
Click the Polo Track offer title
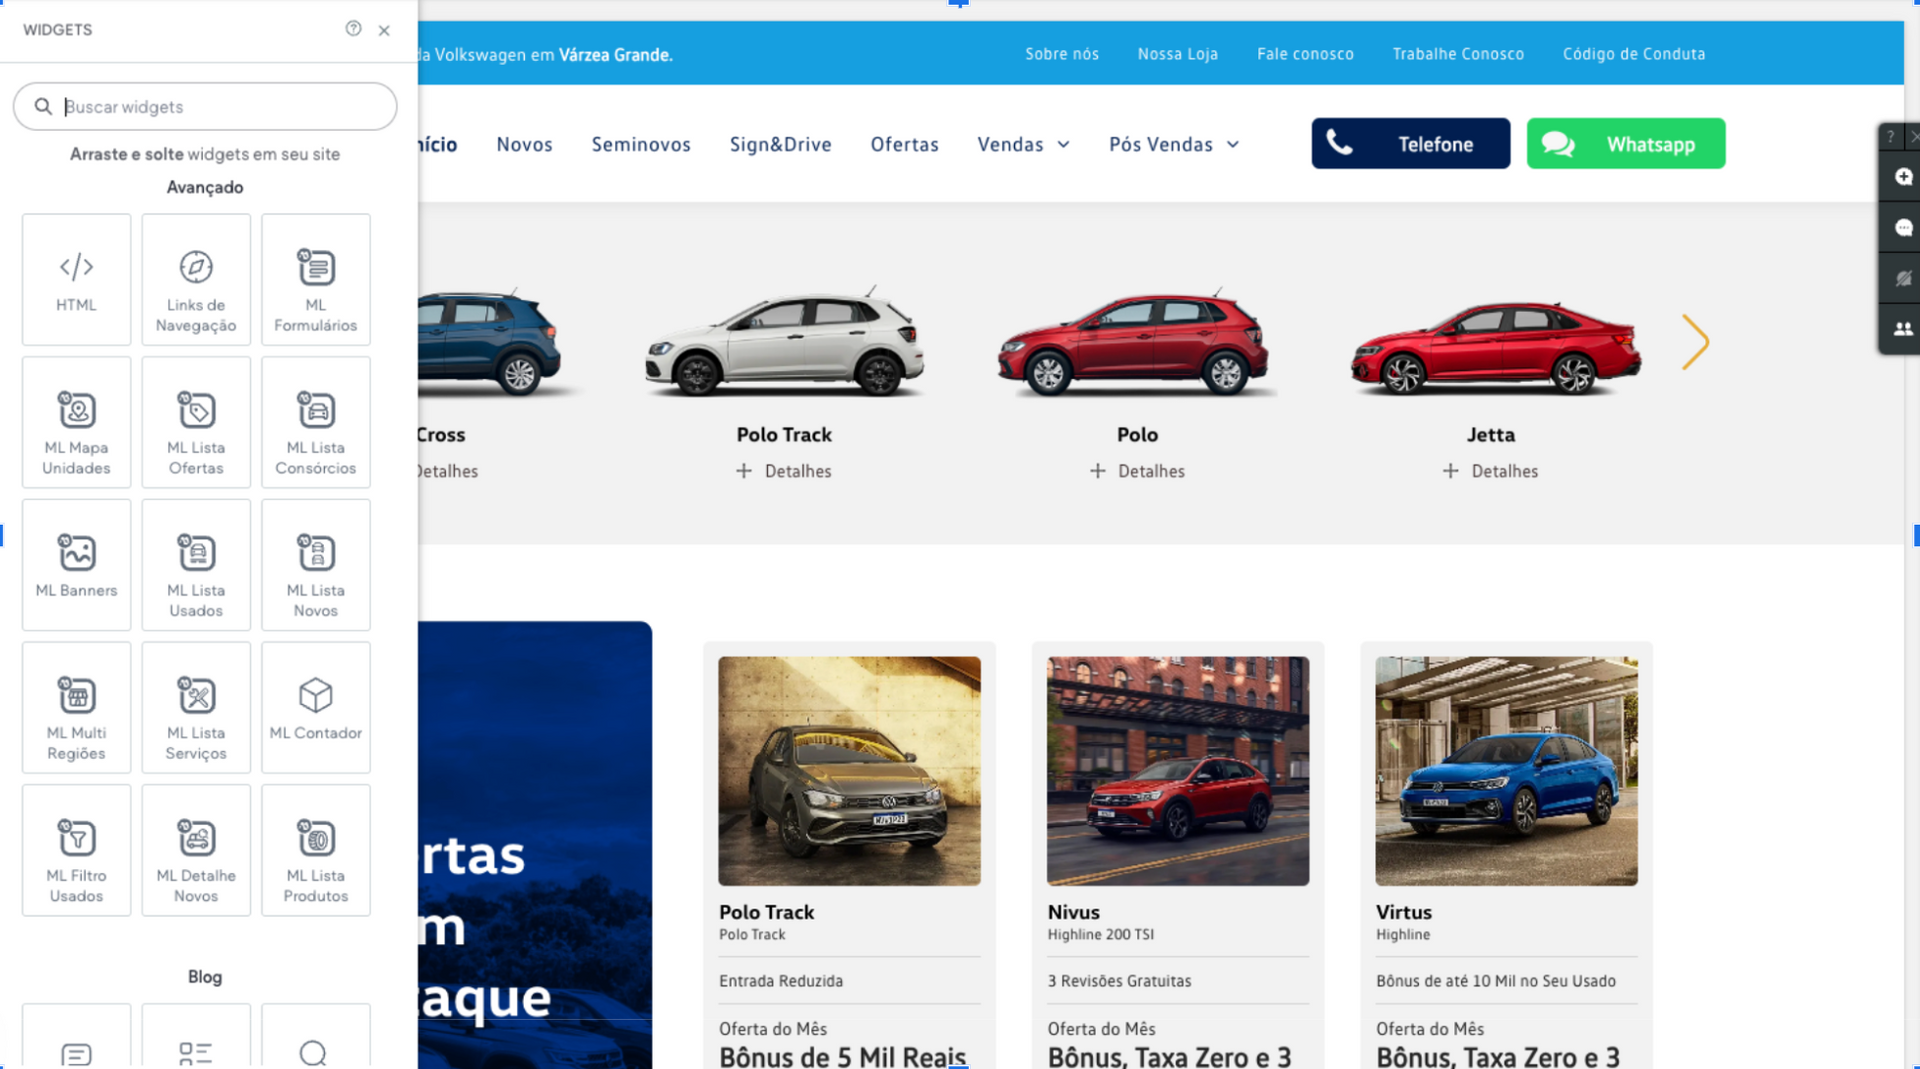(766, 912)
